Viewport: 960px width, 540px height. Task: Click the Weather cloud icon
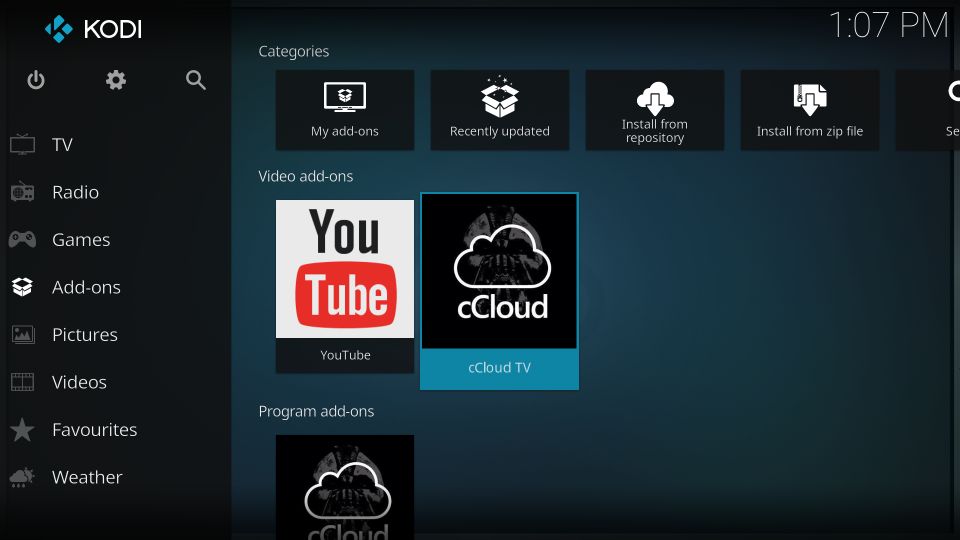click(x=23, y=477)
